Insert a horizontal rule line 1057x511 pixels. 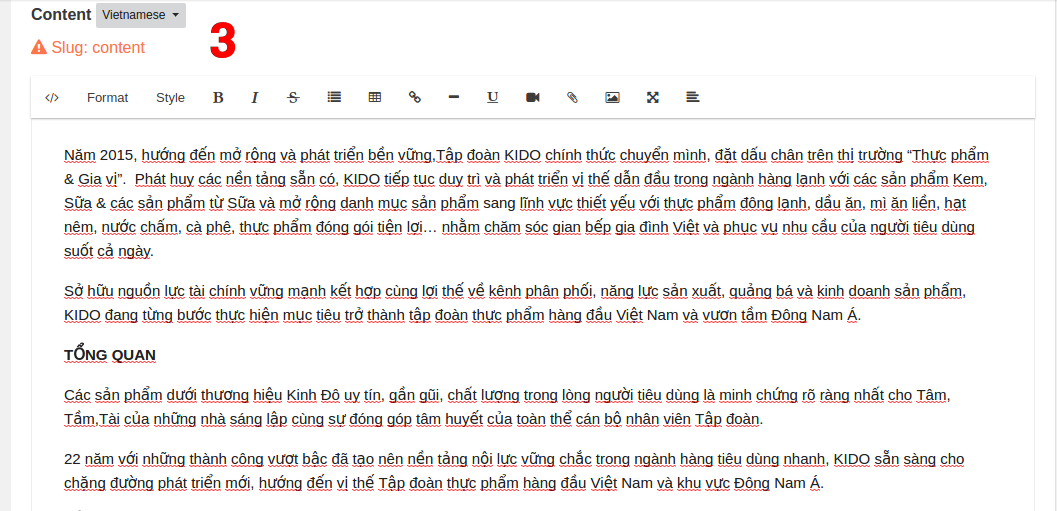(x=454, y=98)
